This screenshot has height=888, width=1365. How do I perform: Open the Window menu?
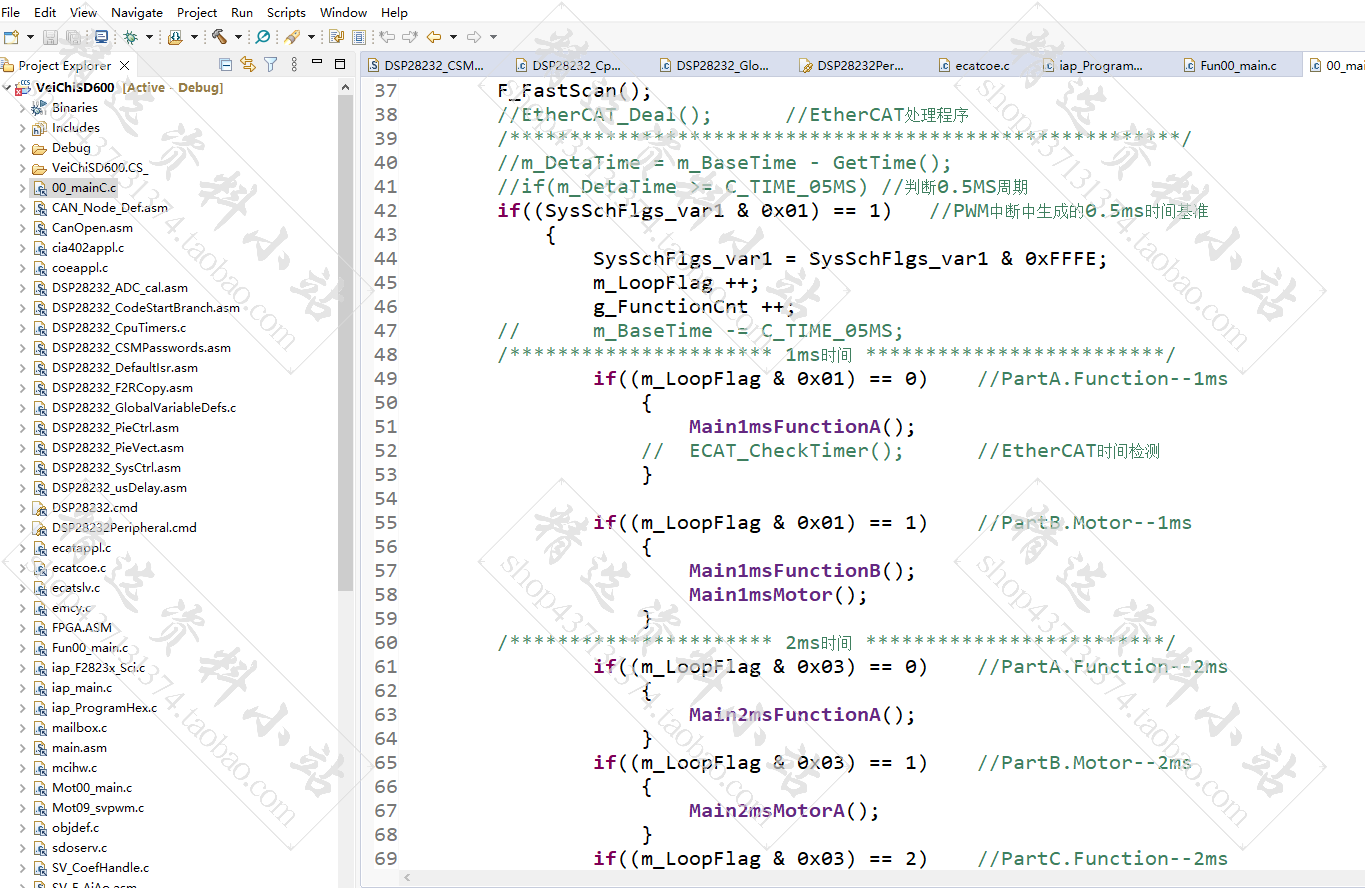343,13
